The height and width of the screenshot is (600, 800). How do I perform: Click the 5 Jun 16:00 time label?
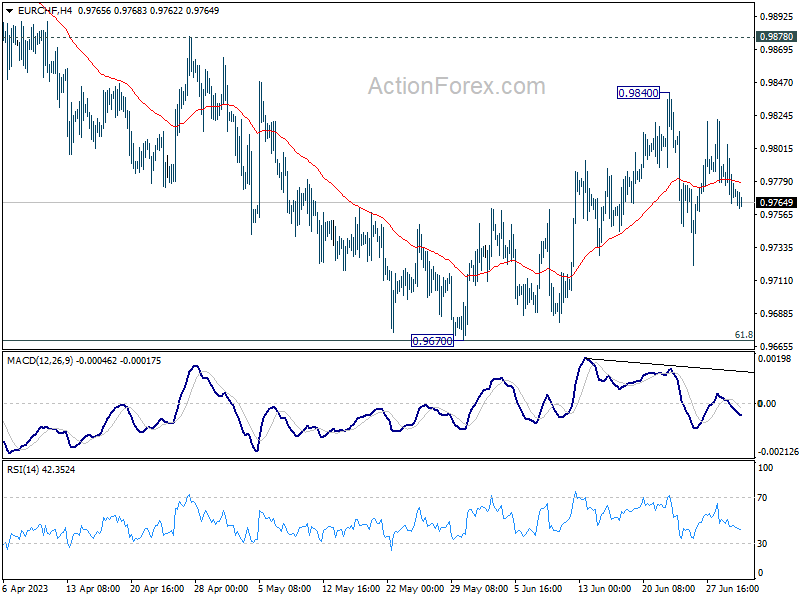pos(538,588)
